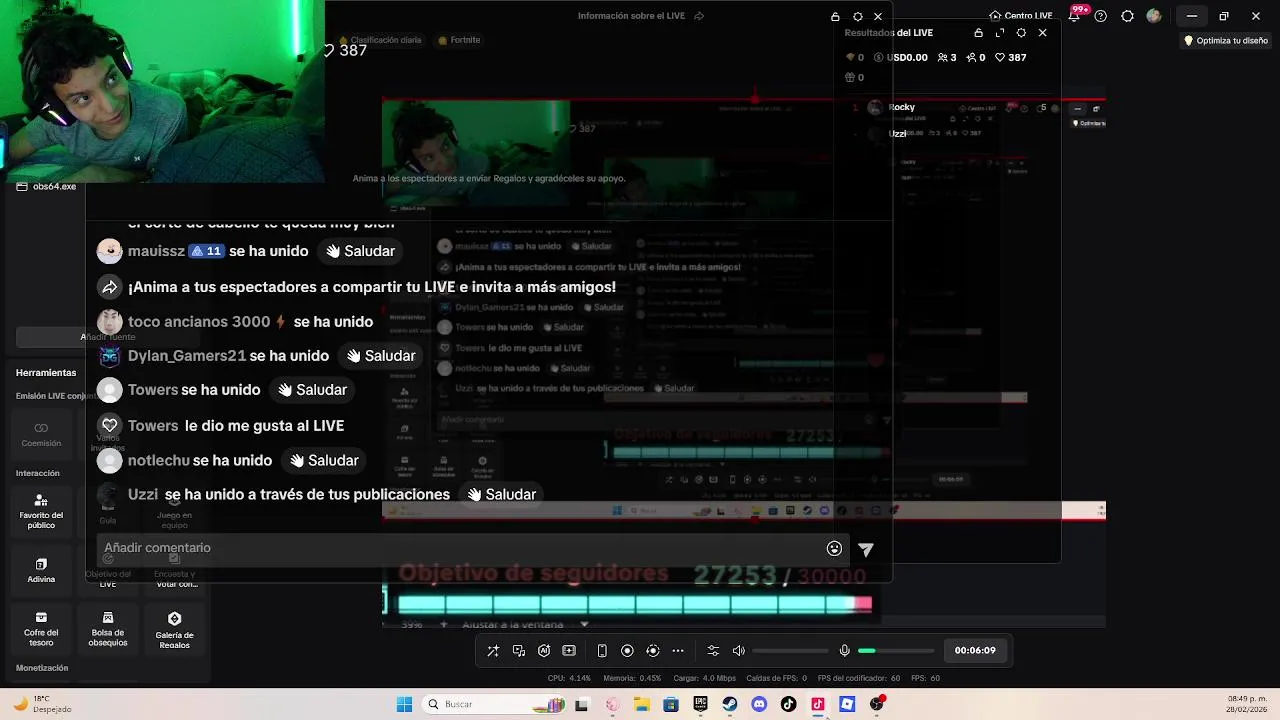Screen dimensions: 1280x720
Task: Open settings of Información sobre el LIVE panel
Action: click(x=857, y=17)
